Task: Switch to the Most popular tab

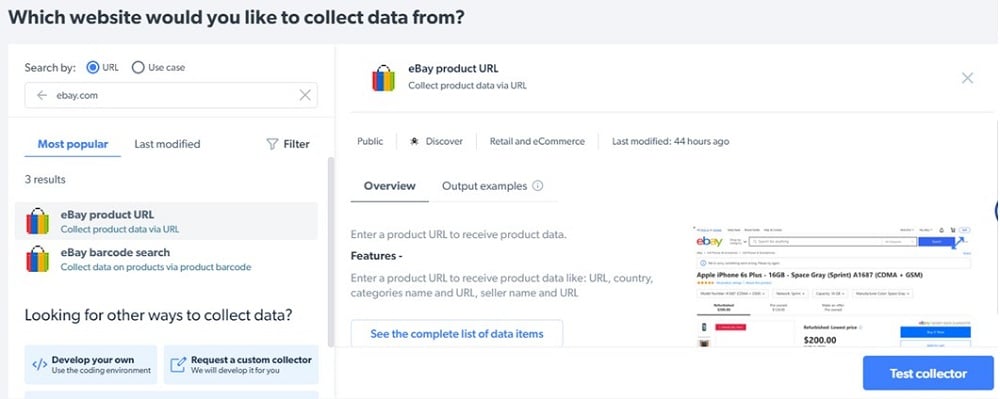Action: coord(73,144)
